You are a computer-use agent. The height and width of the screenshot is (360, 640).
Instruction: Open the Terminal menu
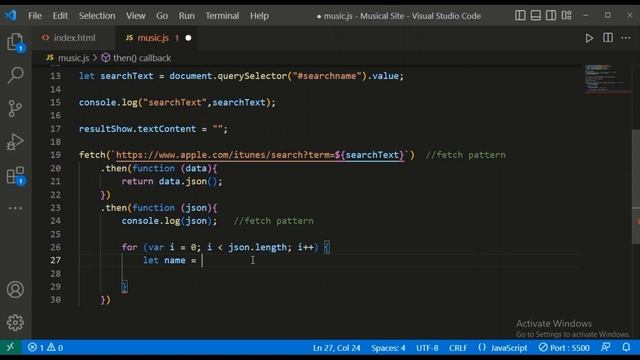click(222, 16)
